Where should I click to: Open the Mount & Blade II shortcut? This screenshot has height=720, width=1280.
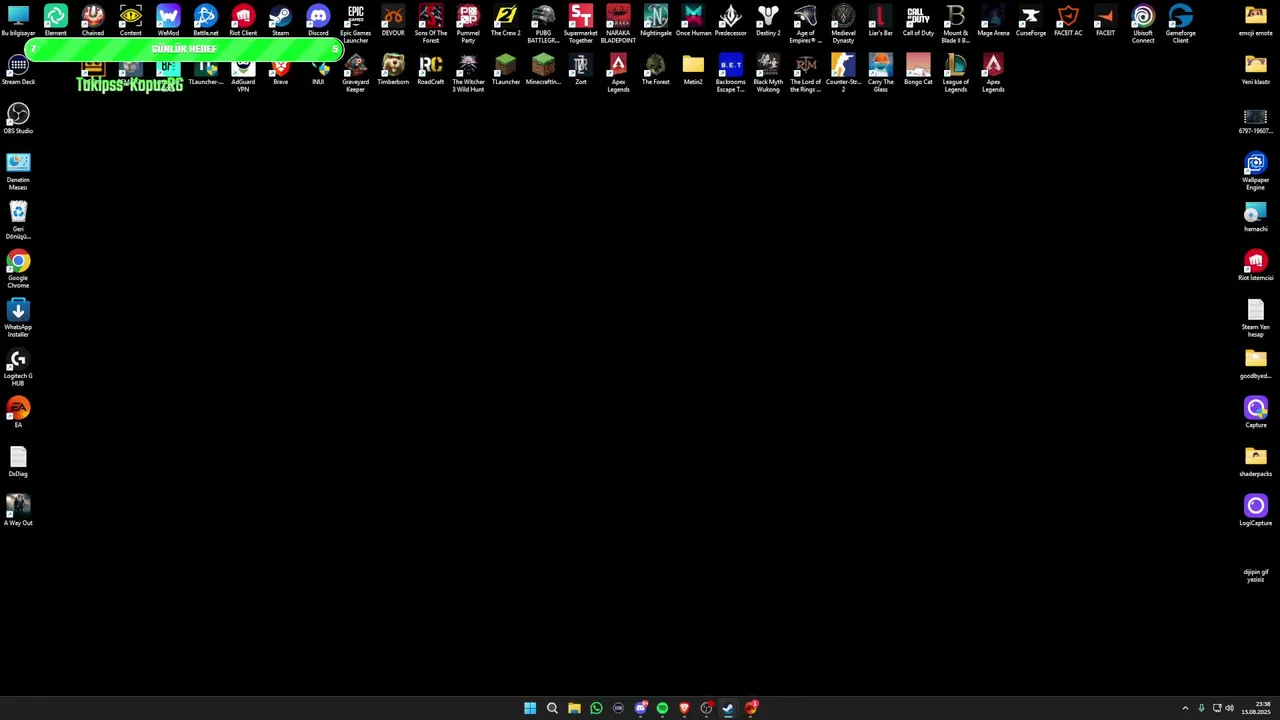click(x=955, y=24)
